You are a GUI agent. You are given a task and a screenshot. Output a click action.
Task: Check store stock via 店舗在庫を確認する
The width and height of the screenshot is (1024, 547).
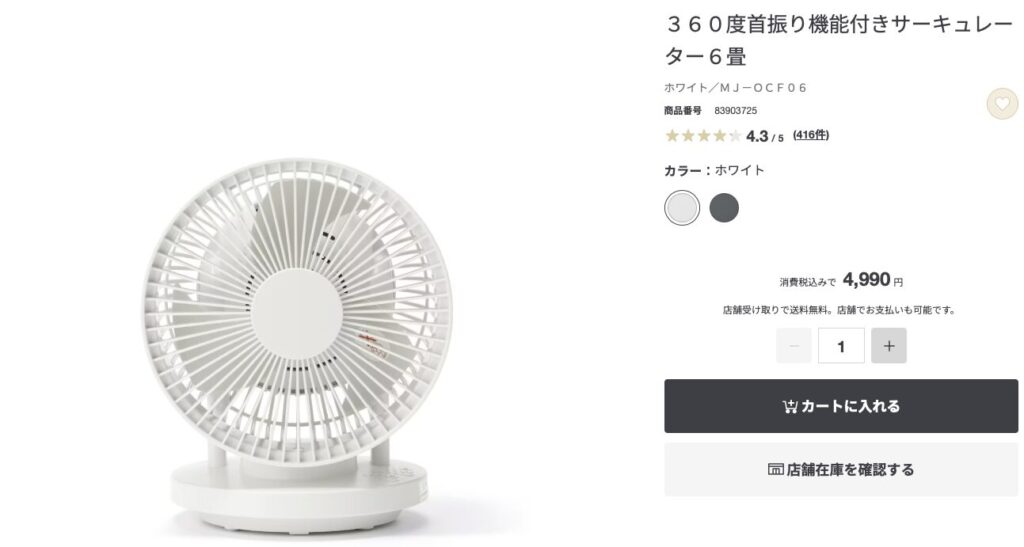tap(841, 469)
